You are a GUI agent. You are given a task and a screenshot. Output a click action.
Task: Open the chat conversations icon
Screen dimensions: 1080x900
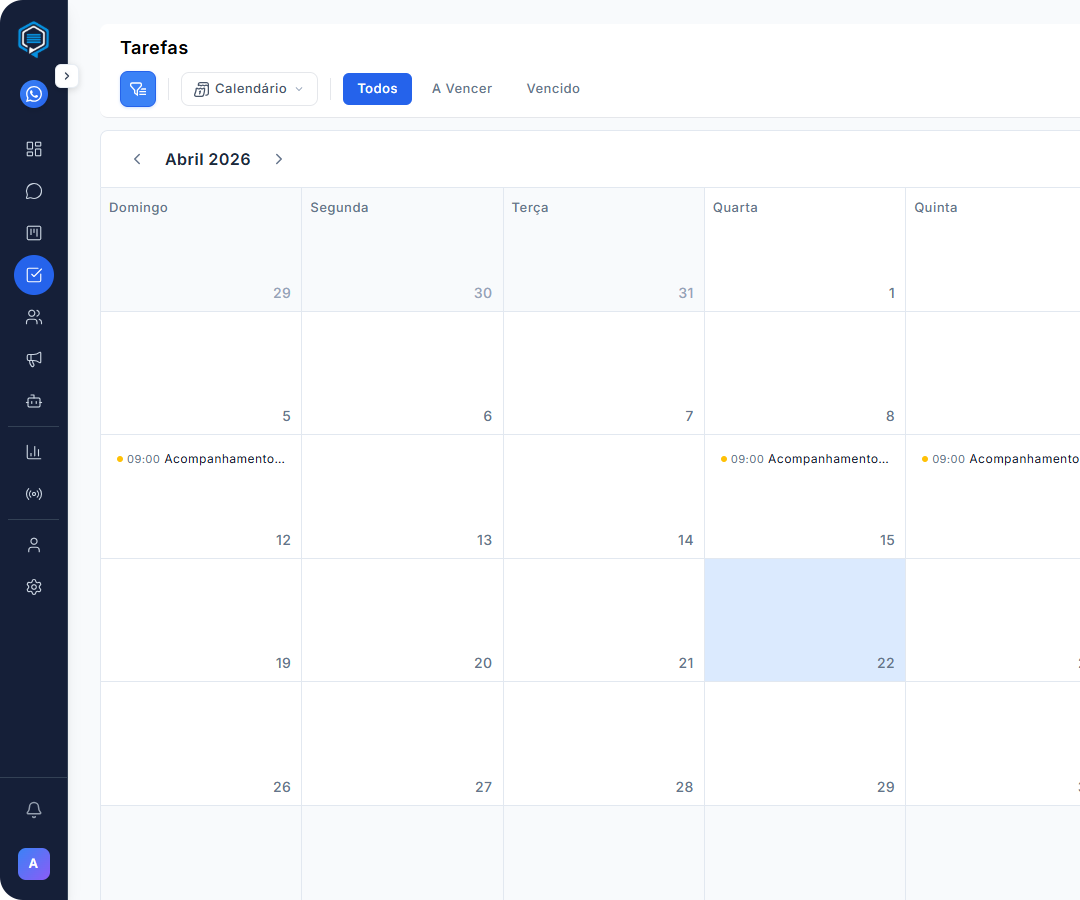point(34,191)
